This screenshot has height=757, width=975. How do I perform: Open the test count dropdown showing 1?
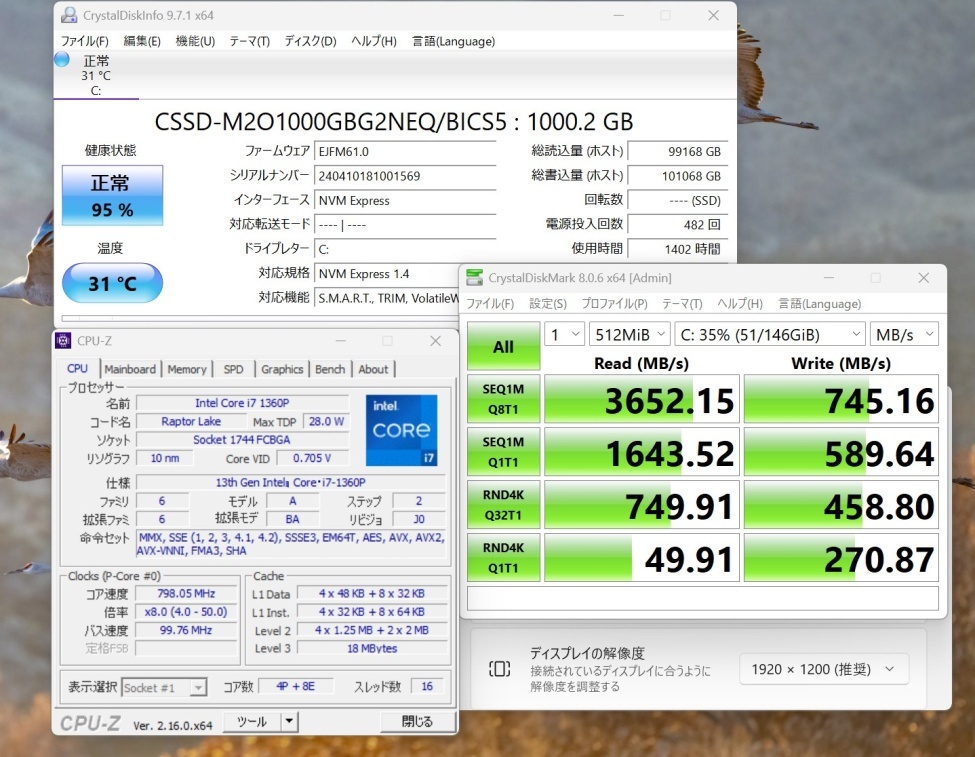tap(563, 334)
